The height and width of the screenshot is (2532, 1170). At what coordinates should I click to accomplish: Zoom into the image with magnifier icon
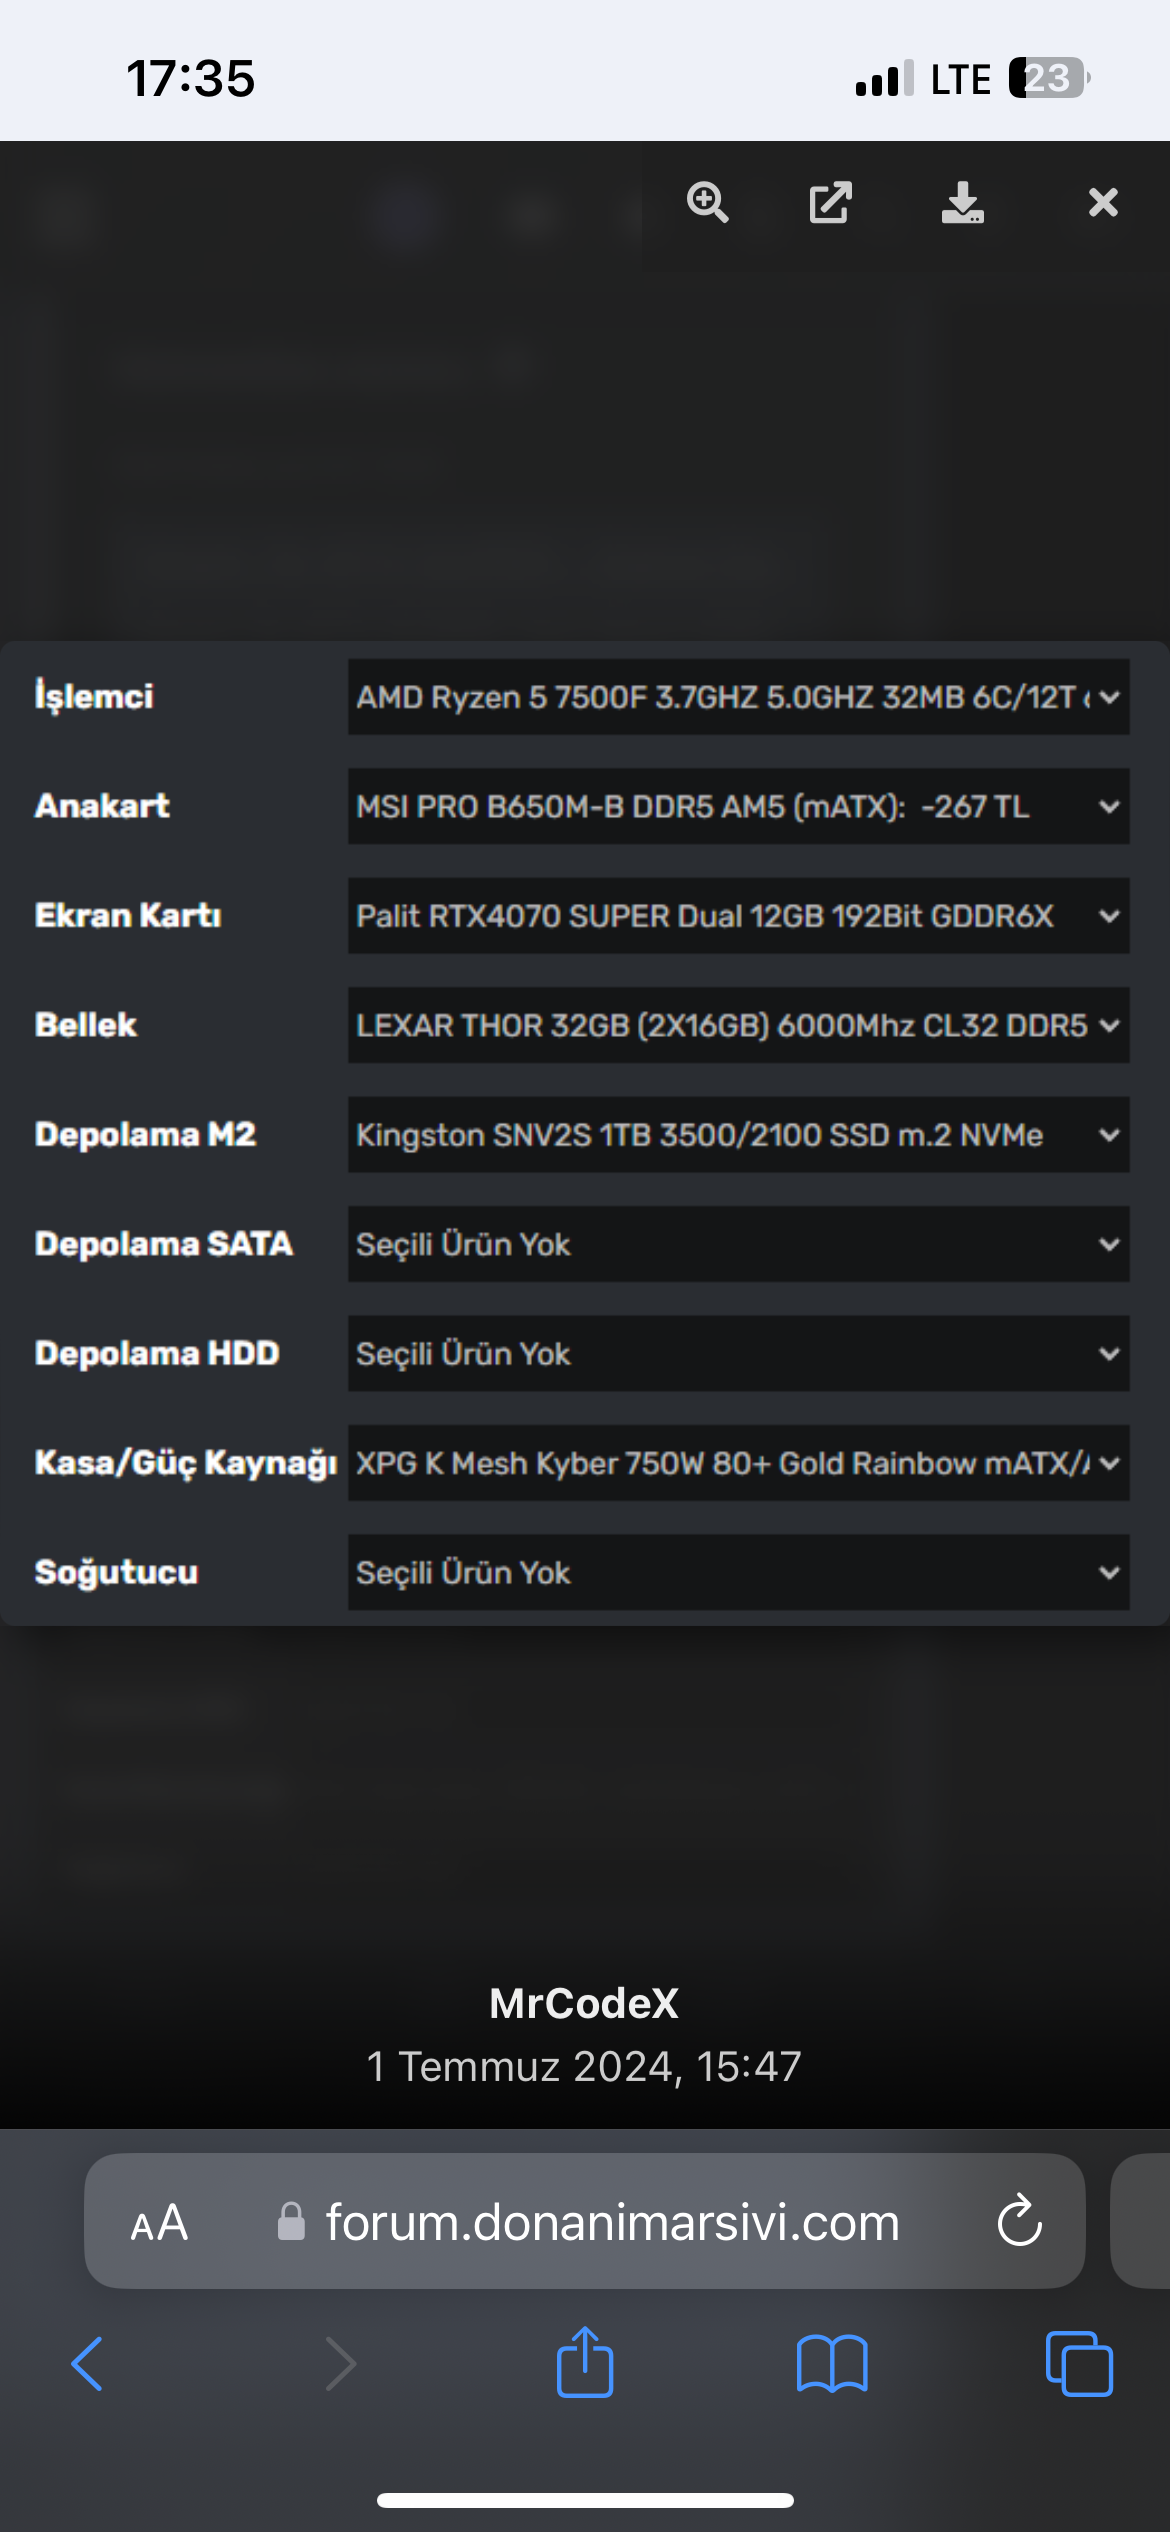click(x=707, y=203)
